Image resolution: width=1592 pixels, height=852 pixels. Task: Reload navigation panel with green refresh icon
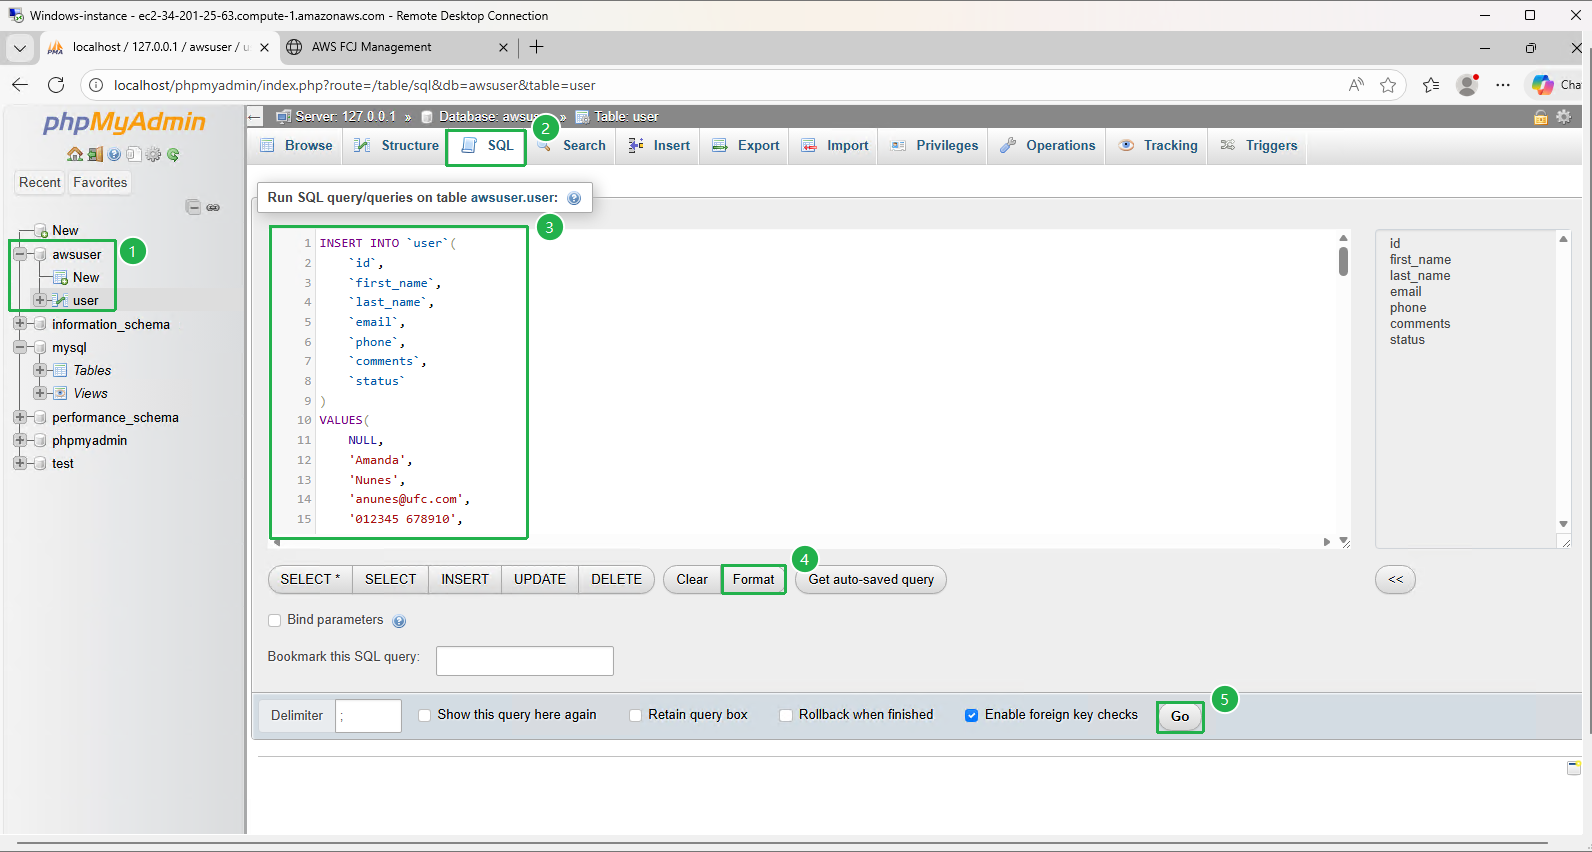(x=173, y=154)
